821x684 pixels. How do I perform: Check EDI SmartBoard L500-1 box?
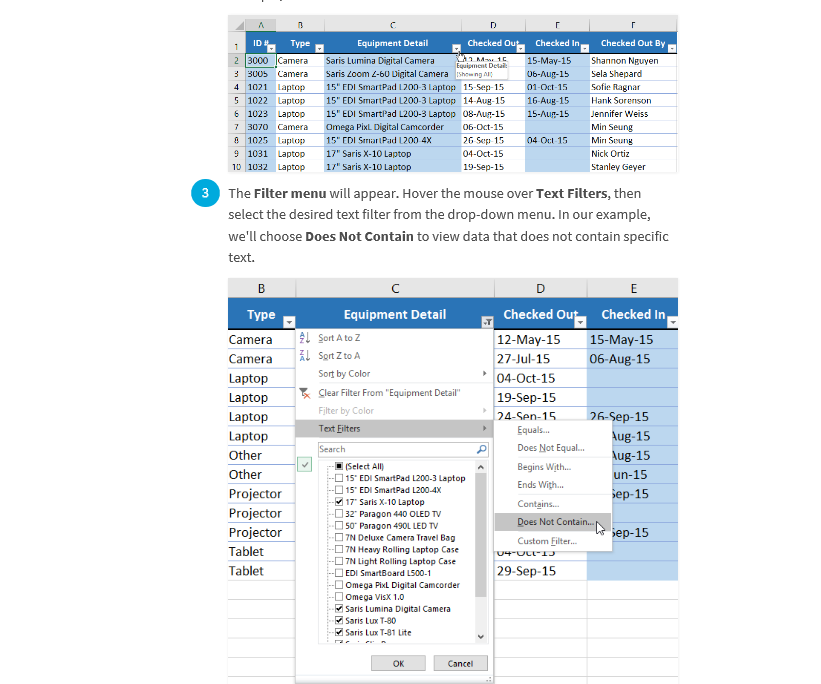(x=339, y=573)
